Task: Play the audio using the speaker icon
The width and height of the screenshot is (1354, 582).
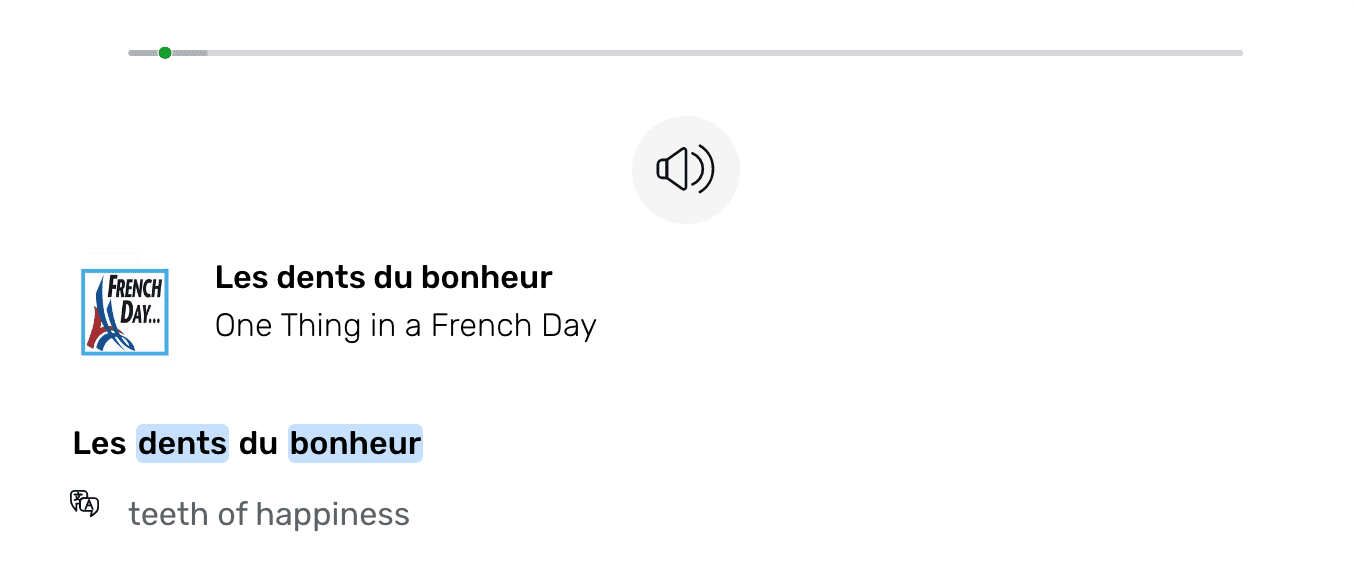Action: 685,169
